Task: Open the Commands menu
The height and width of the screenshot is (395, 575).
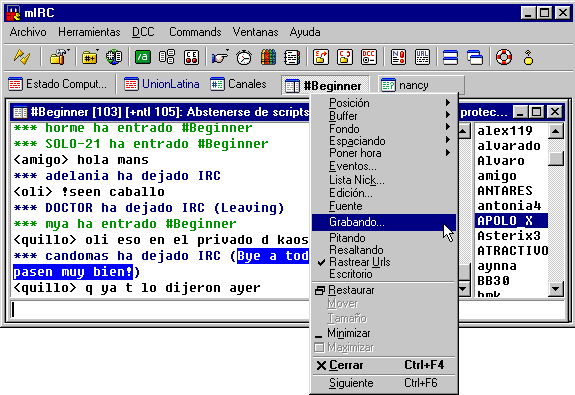Action: [195, 32]
